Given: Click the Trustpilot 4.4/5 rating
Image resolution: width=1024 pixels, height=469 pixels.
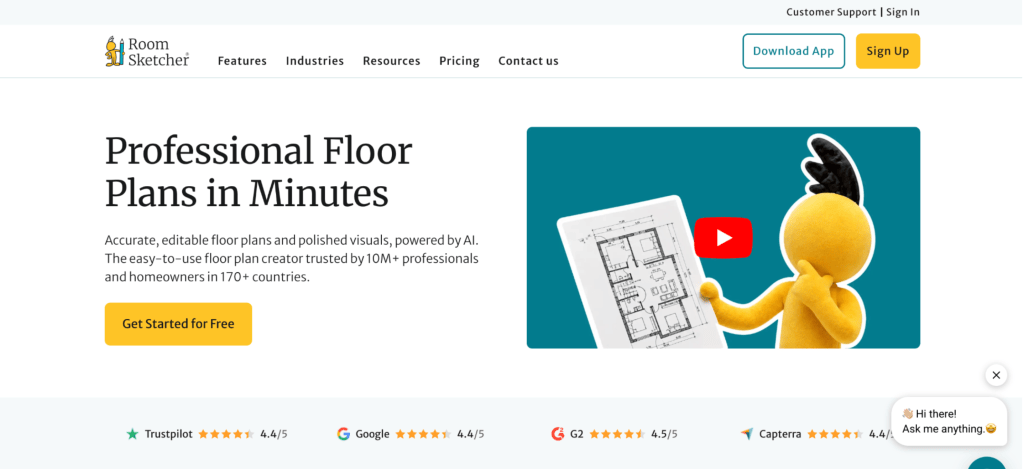Looking at the screenshot, I should (x=274, y=434).
